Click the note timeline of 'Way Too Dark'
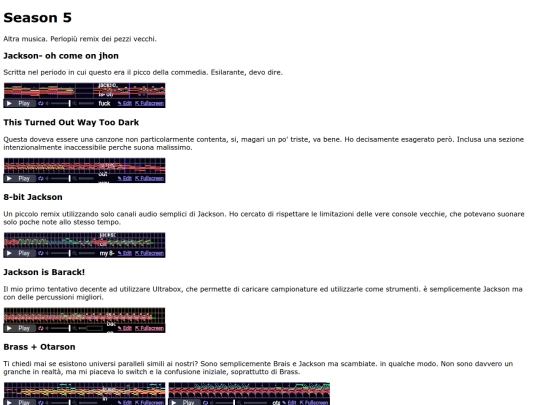 click(x=84, y=166)
